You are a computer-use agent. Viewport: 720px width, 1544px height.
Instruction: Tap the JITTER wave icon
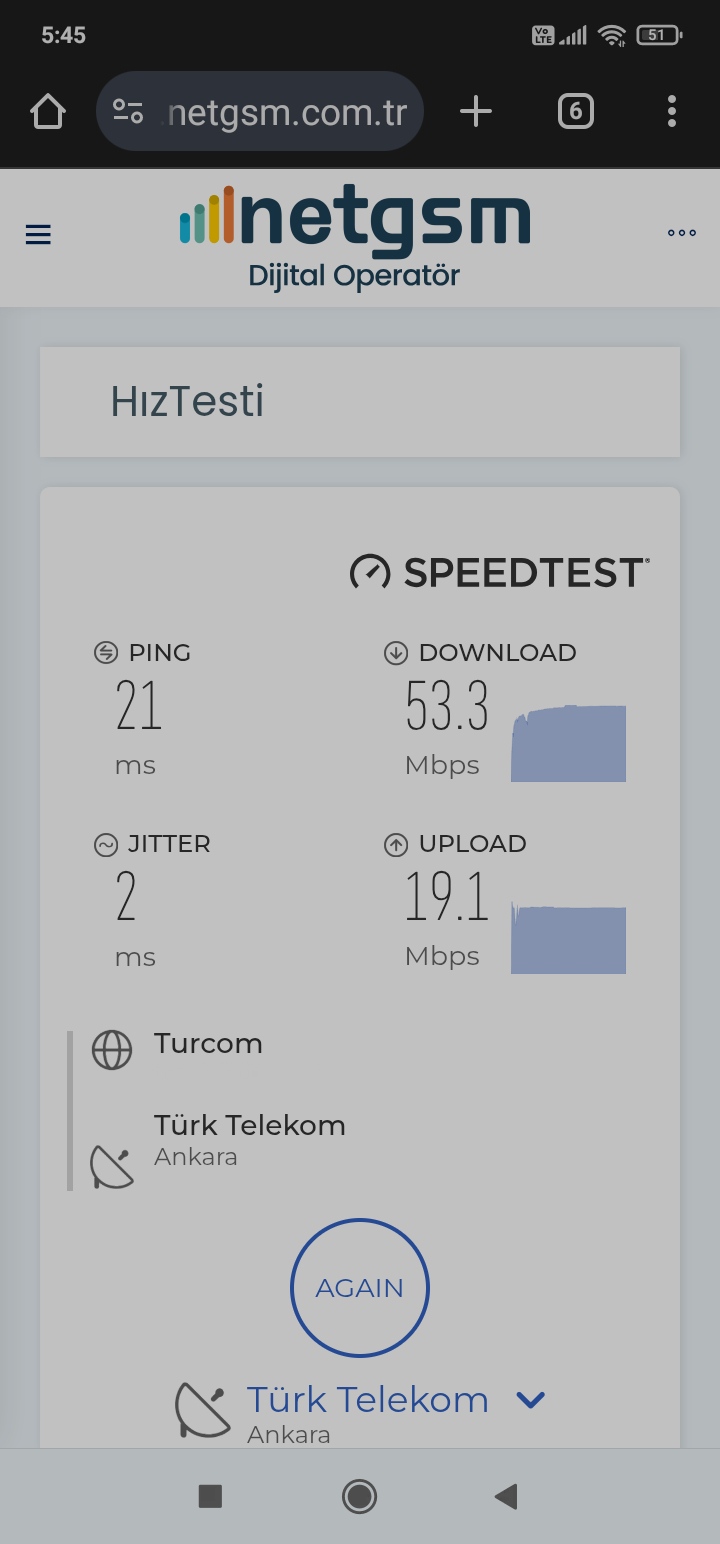105,845
